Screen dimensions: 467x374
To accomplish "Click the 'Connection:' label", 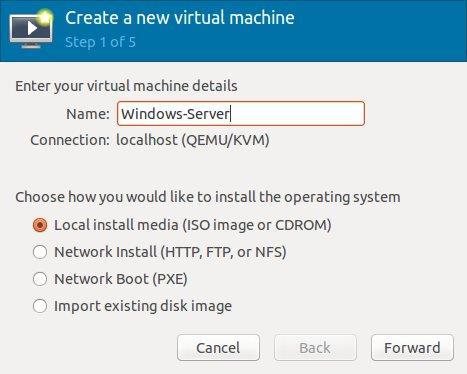I will 70,140.
